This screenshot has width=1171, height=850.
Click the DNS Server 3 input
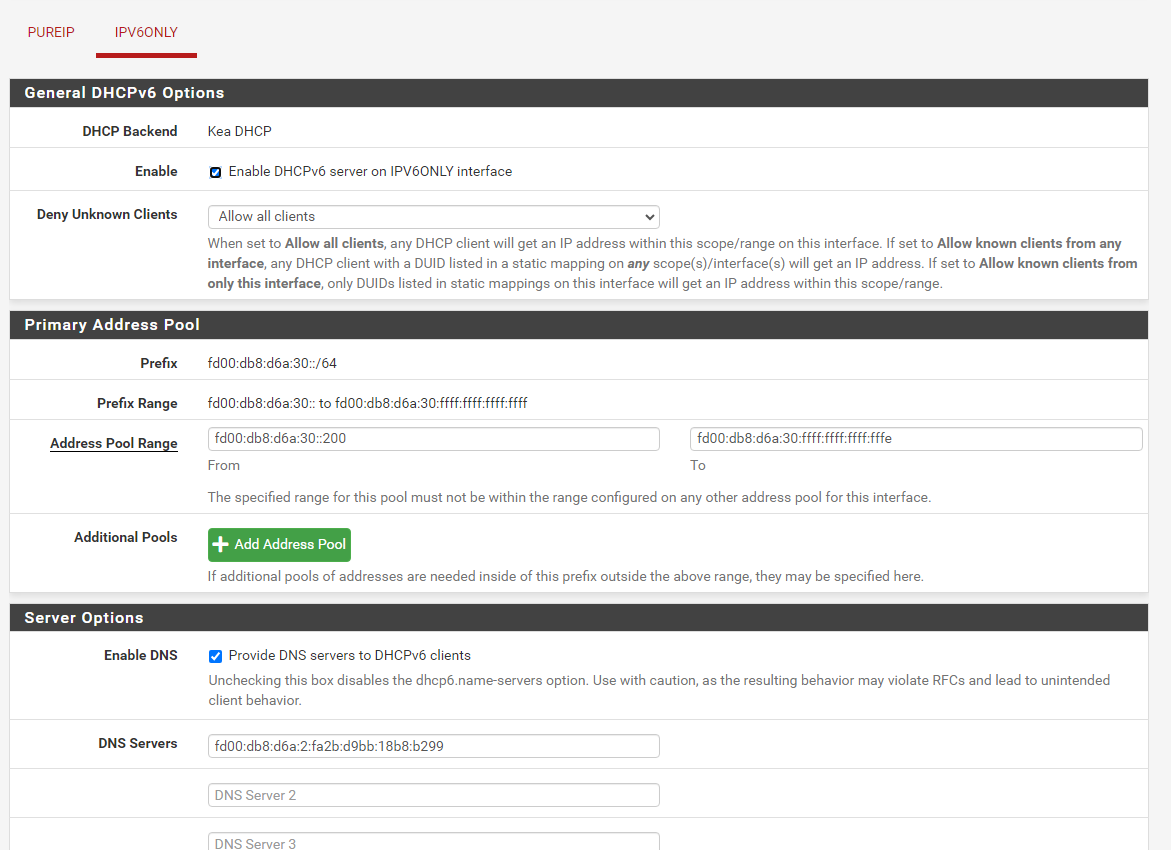point(434,842)
